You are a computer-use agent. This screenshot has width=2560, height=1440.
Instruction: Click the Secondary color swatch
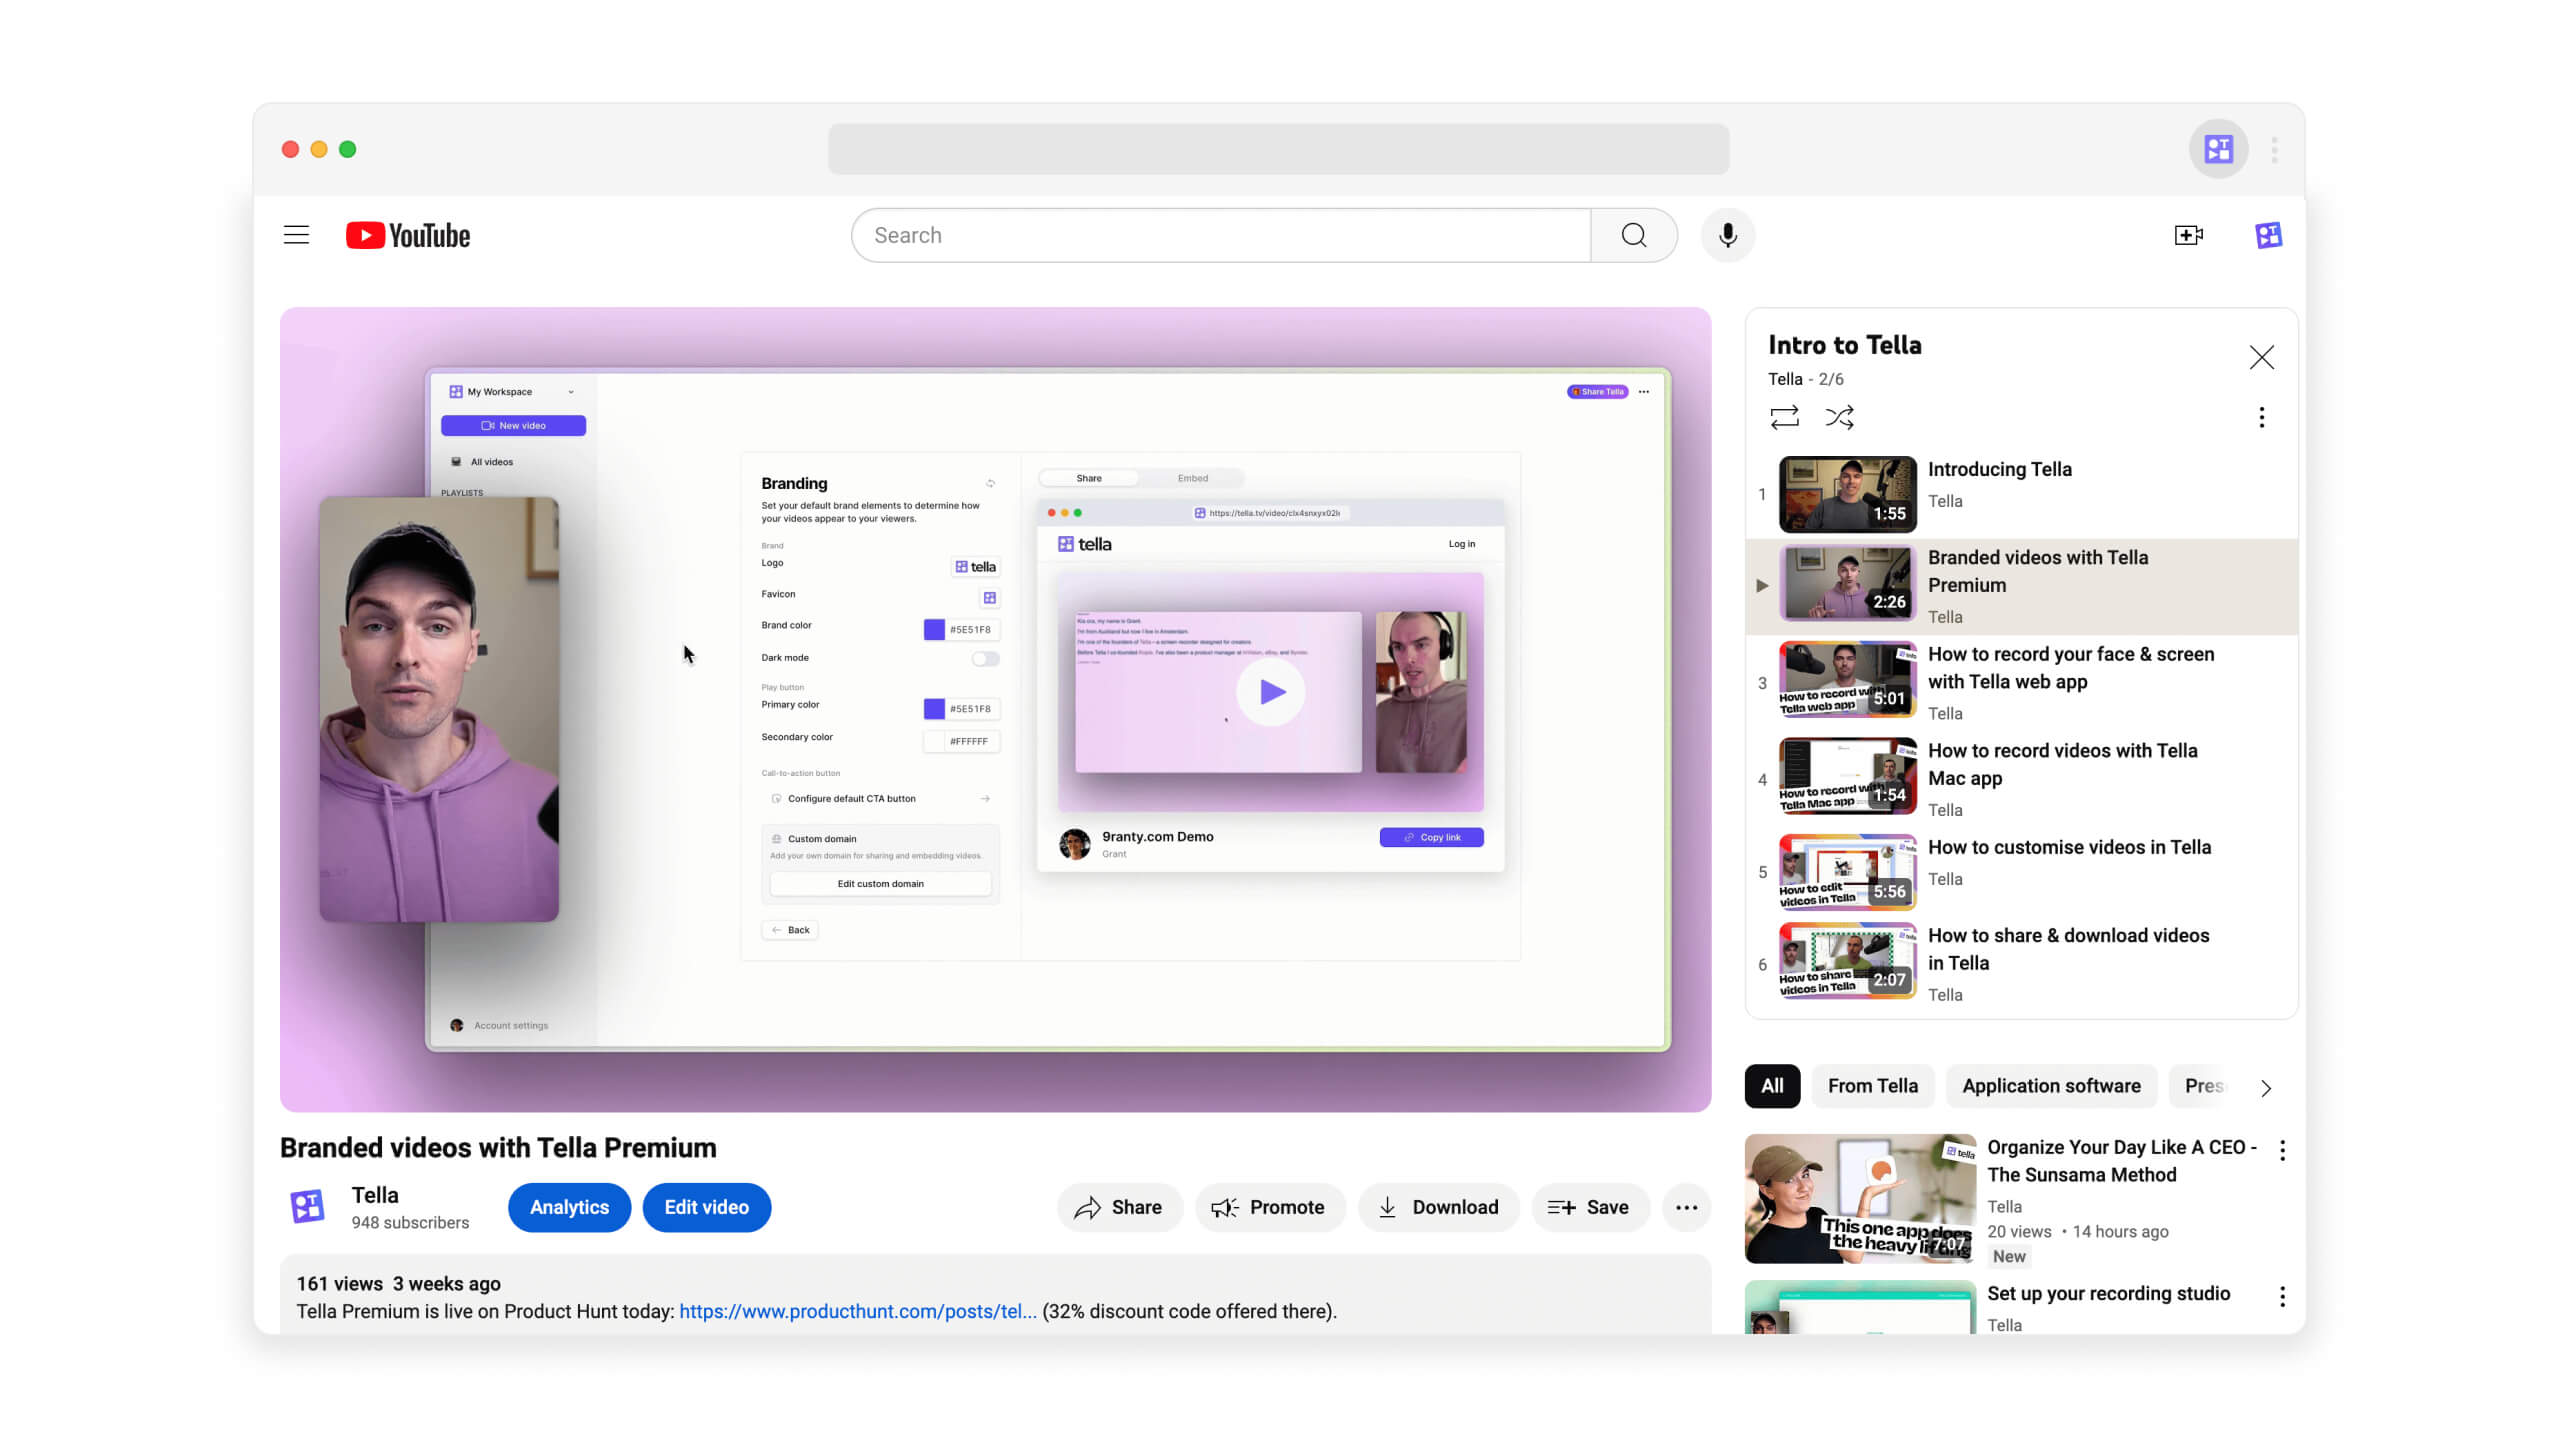[933, 740]
